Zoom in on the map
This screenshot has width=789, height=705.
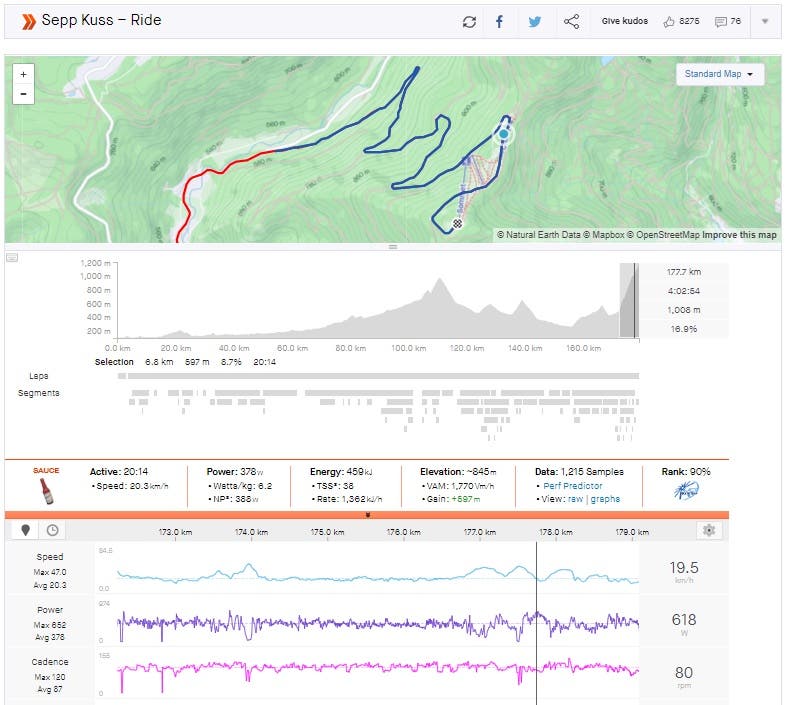24,74
